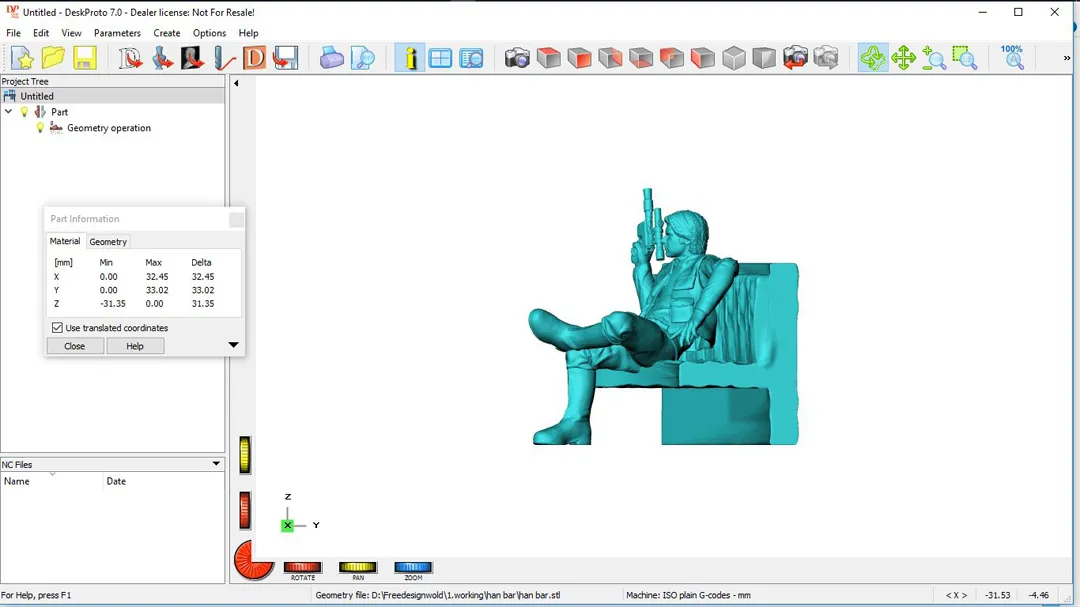The height and width of the screenshot is (607, 1080).
Task: Activate the green rotate mouse tool
Action: point(873,58)
